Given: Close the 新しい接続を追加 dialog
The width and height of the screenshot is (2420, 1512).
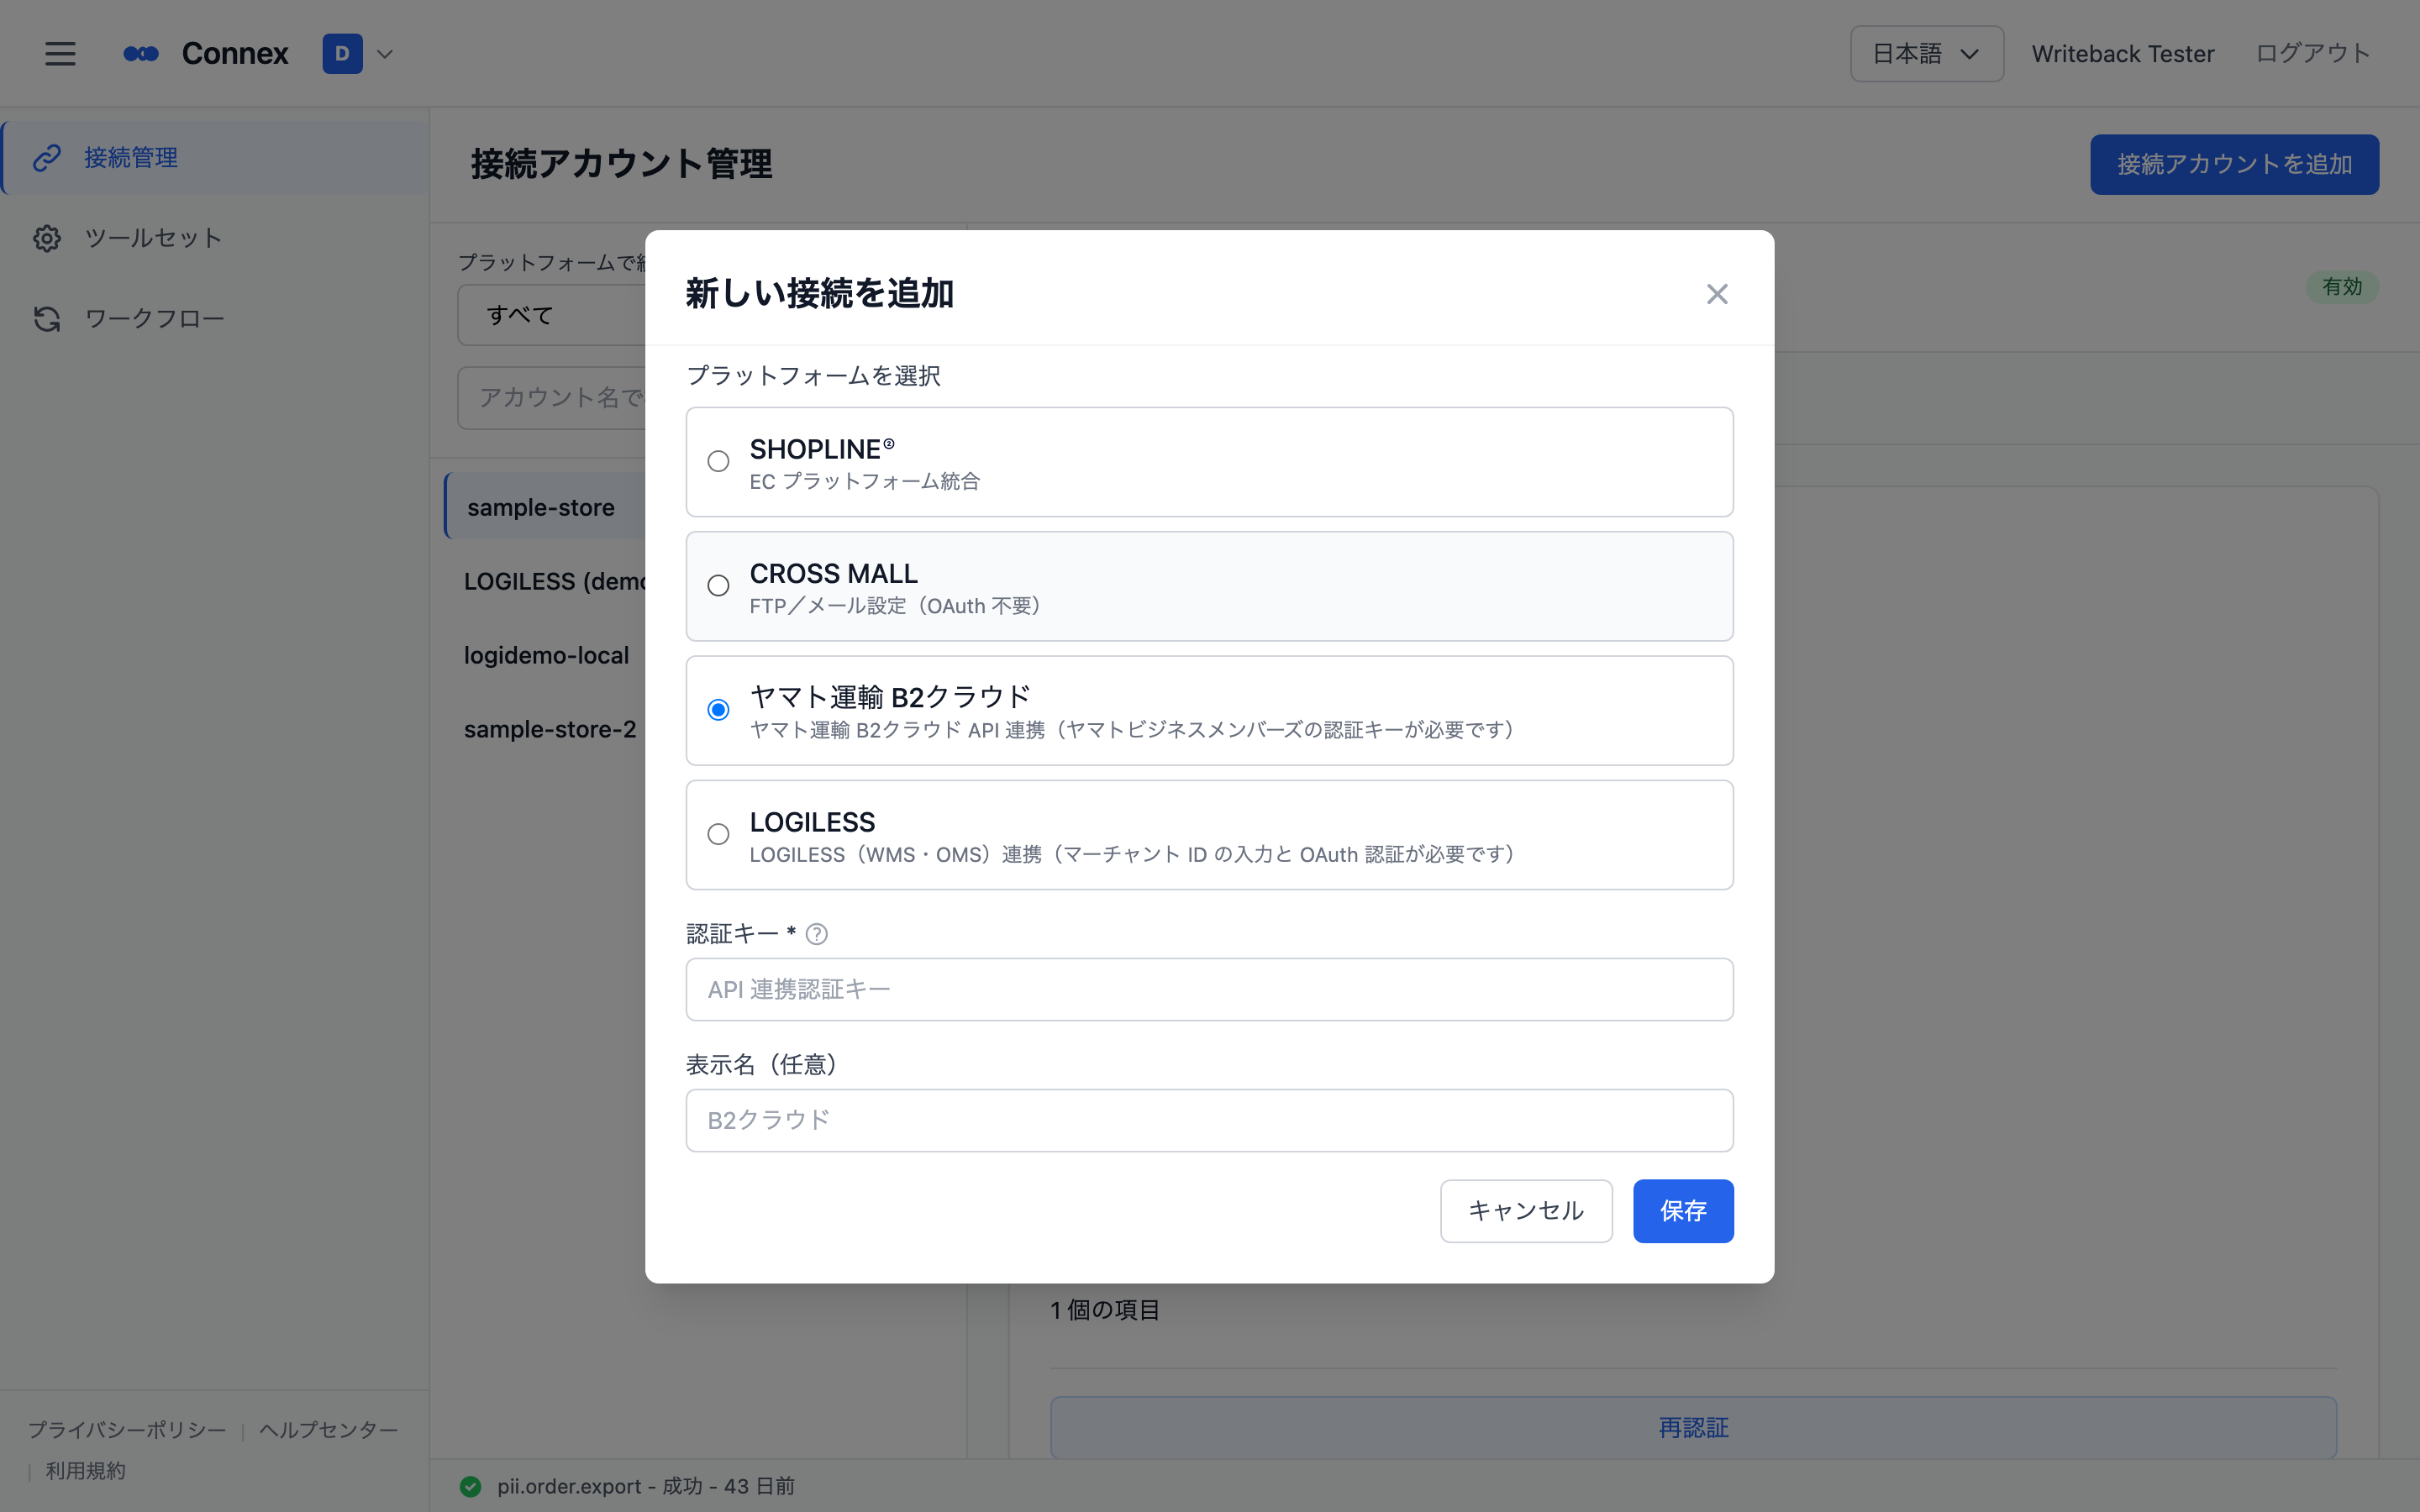Looking at the screenshot, I should tap(1717, 294).
